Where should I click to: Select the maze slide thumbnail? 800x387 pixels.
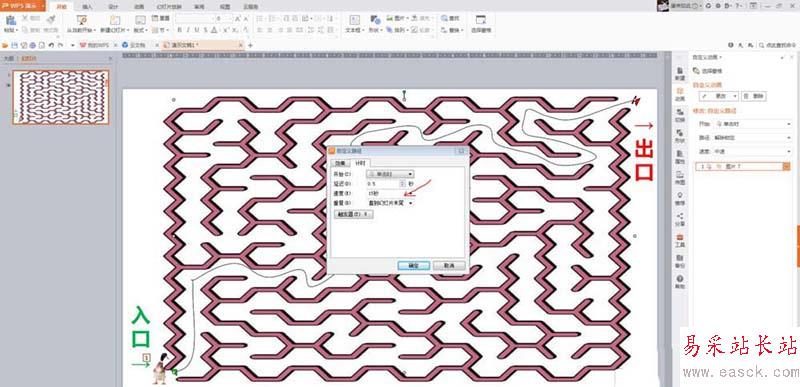[61, 97]
